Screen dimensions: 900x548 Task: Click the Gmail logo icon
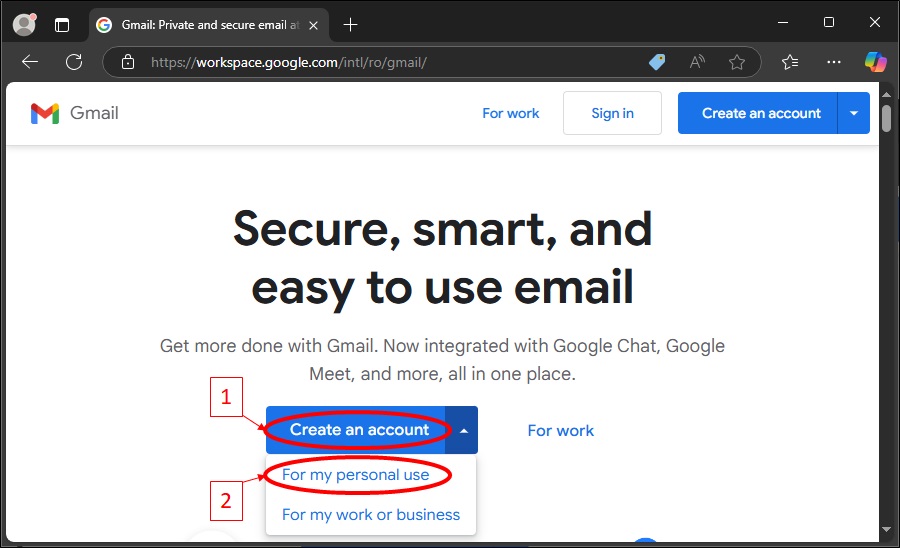coord(45,113)
